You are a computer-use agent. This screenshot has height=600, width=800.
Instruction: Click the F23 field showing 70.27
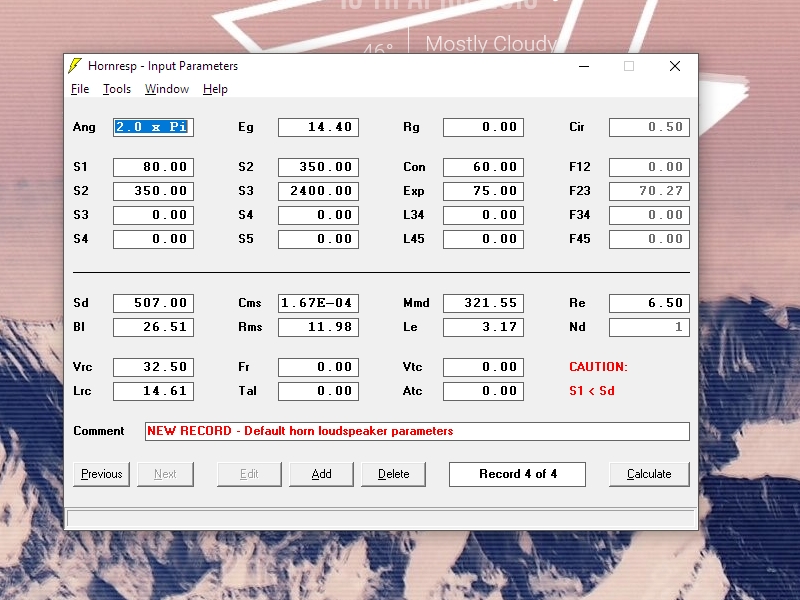tap(649, 191)
